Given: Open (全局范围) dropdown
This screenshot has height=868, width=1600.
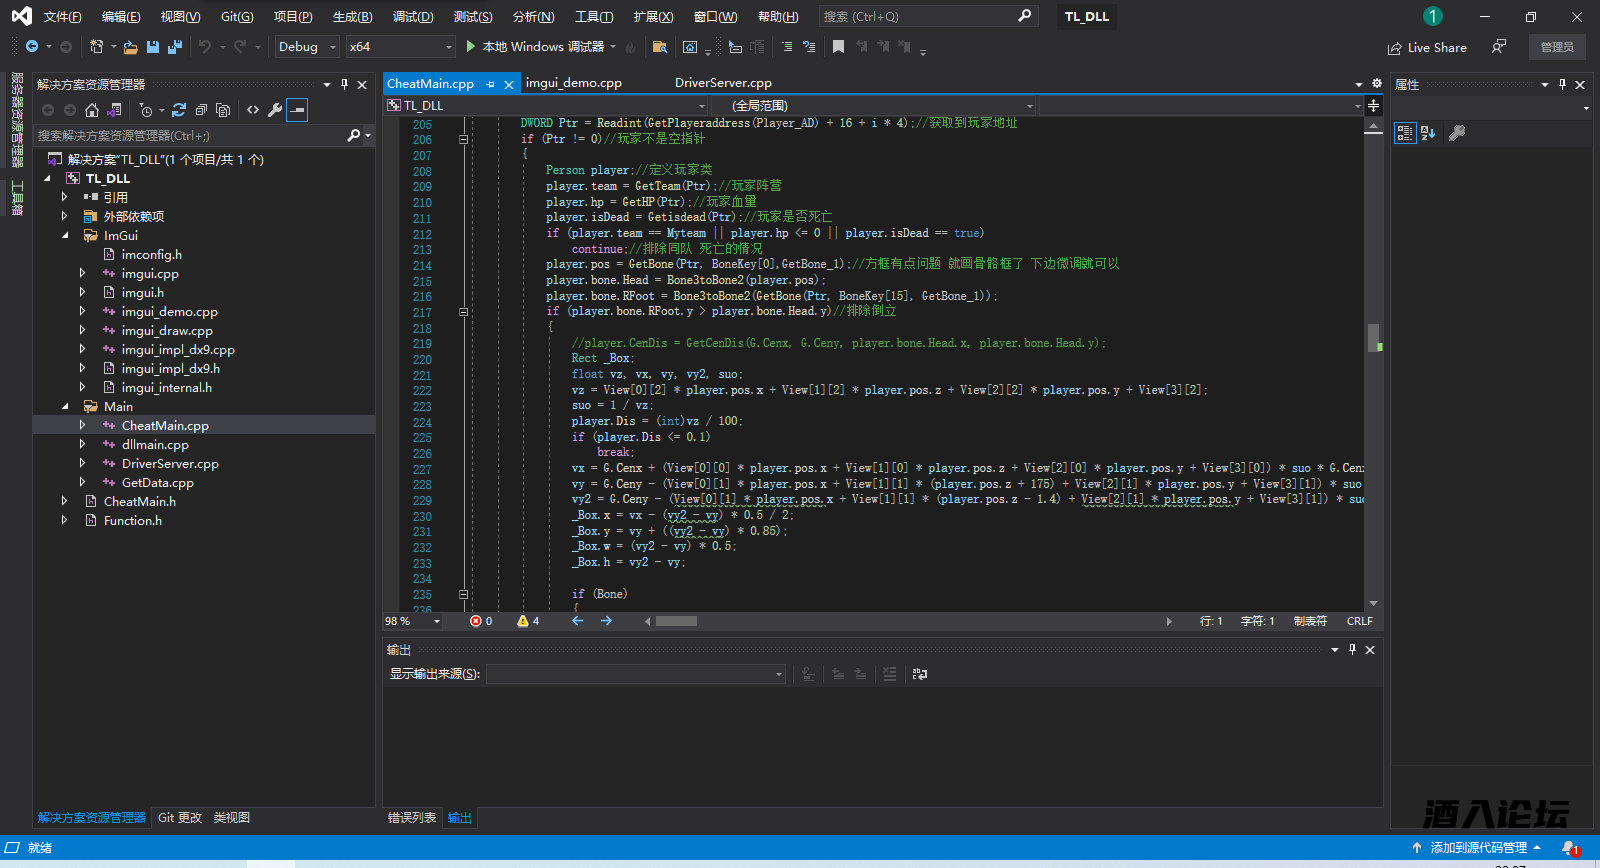Looking at the screenshot, I should click(x=875, y=105).
